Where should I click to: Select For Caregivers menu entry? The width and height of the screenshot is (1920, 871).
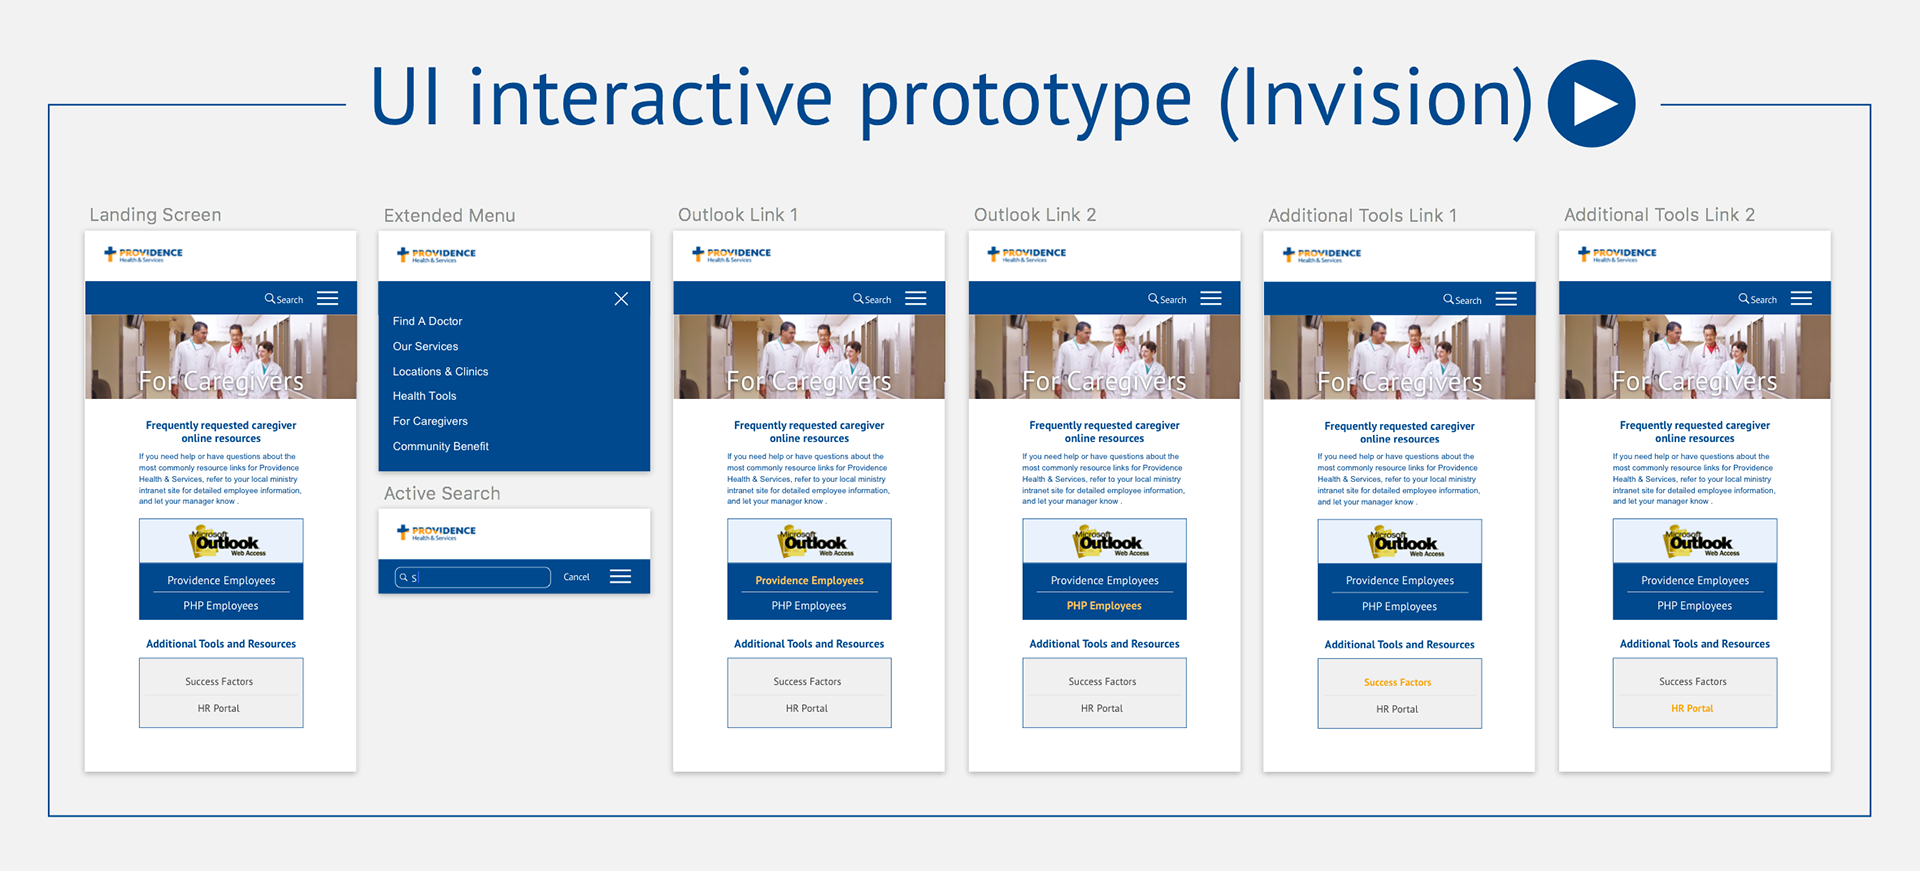[430, 421]
